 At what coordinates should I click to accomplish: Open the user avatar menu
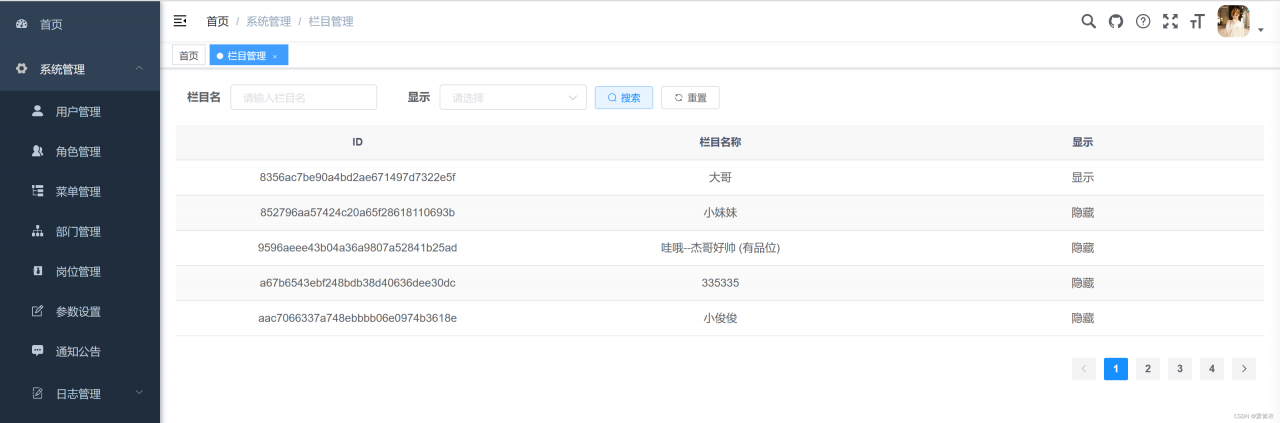1233,21
